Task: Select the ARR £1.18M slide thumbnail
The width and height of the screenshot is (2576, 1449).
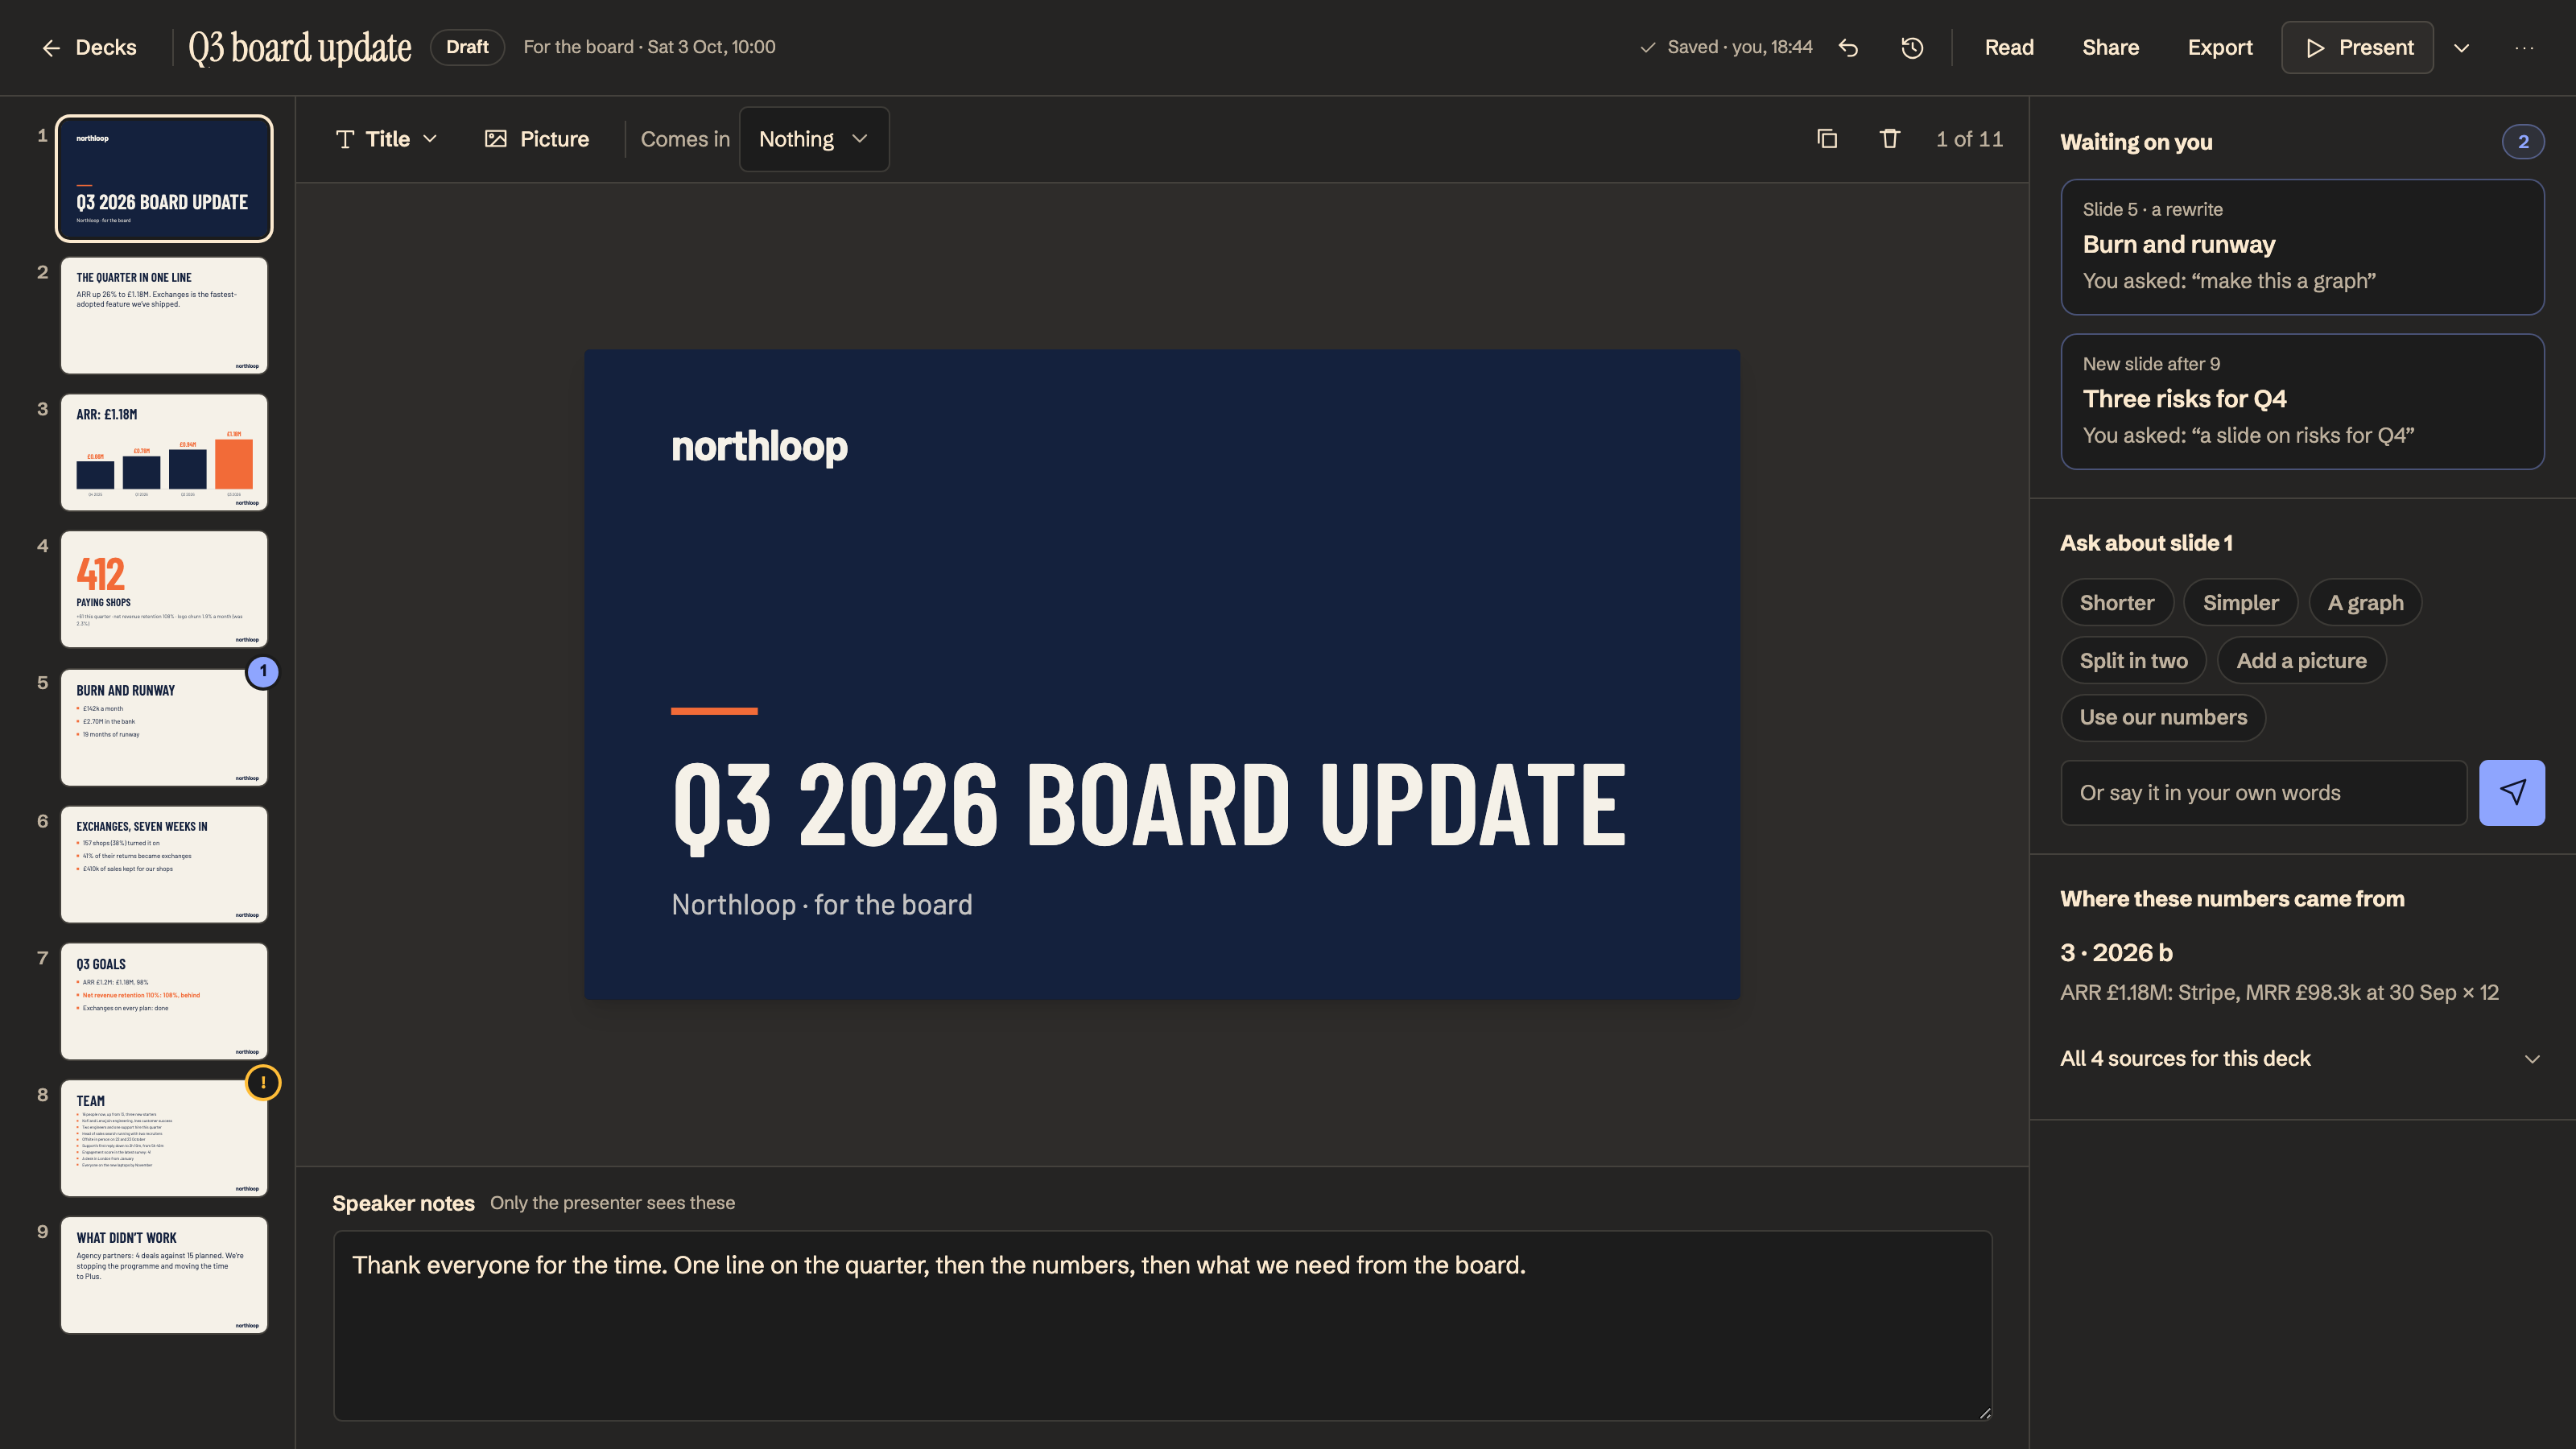Action: (164, 452)
